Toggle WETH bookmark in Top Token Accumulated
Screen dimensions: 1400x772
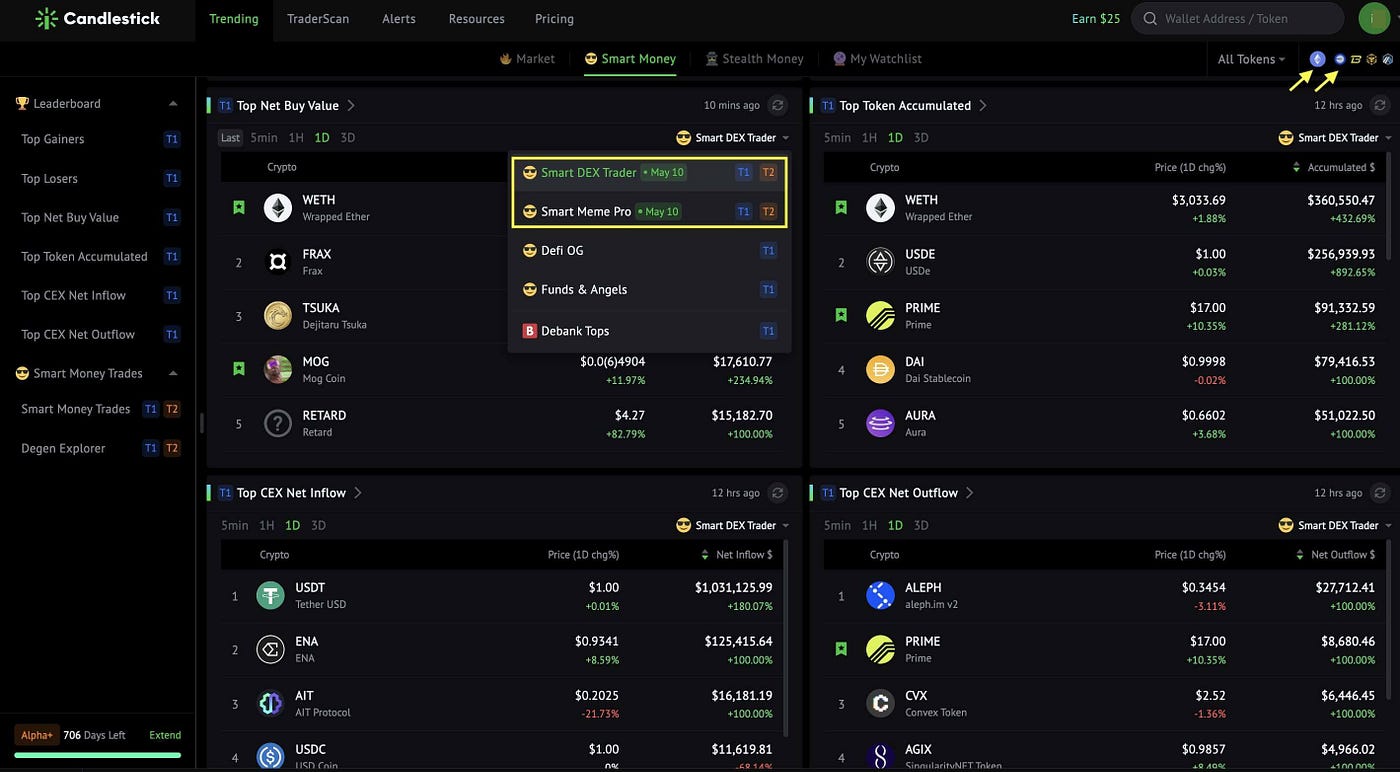841,207
